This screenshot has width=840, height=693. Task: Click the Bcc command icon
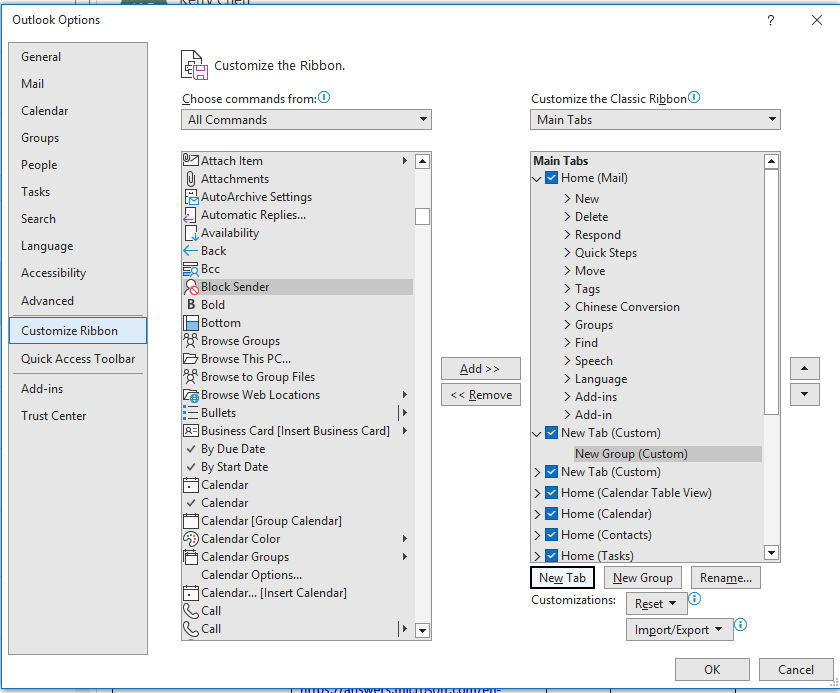(191, 269)
